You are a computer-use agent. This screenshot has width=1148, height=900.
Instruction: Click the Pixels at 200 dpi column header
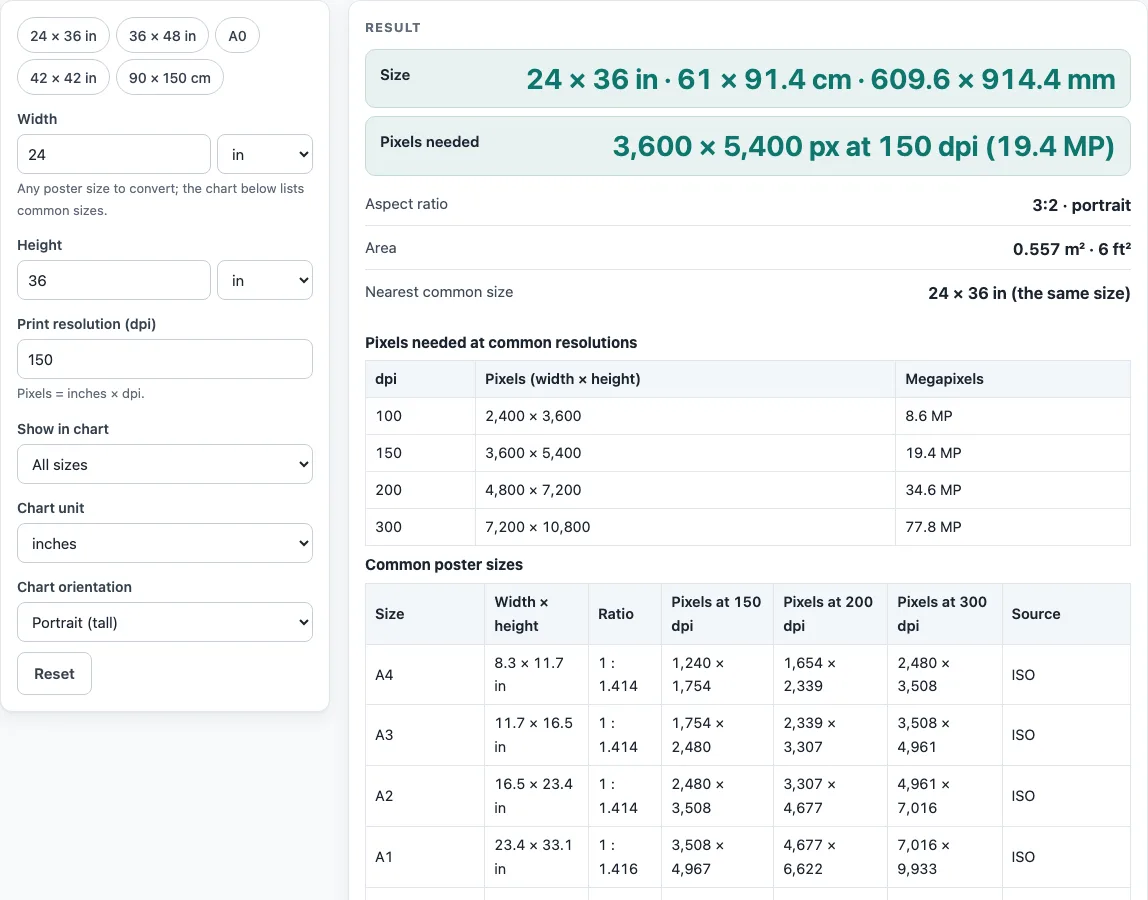pos(828,614)
